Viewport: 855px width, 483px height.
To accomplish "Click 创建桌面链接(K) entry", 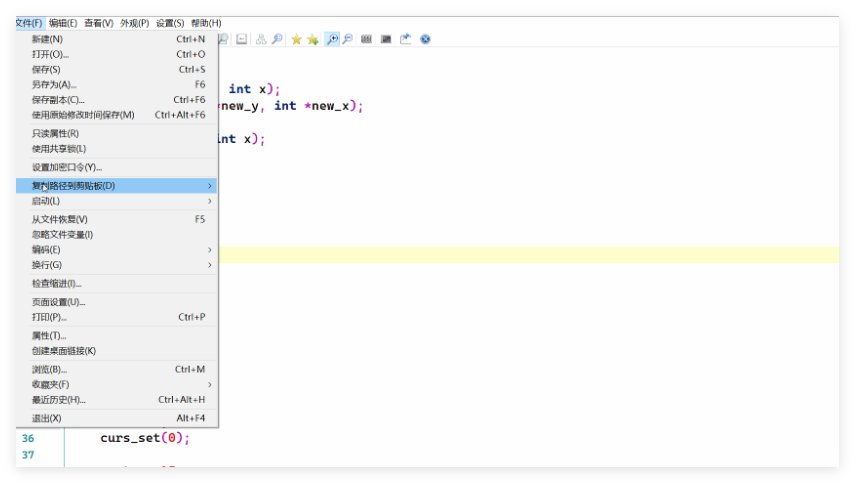I will pyautogui.click(x=117, y=351).
